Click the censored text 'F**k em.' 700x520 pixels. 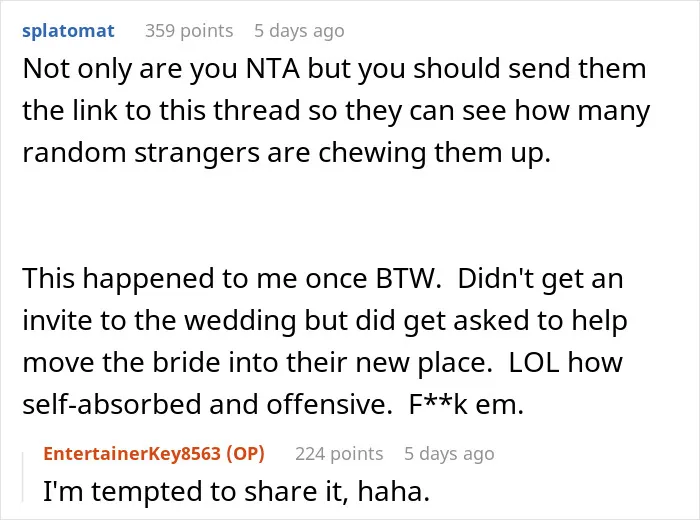click(x=466, y=404)
